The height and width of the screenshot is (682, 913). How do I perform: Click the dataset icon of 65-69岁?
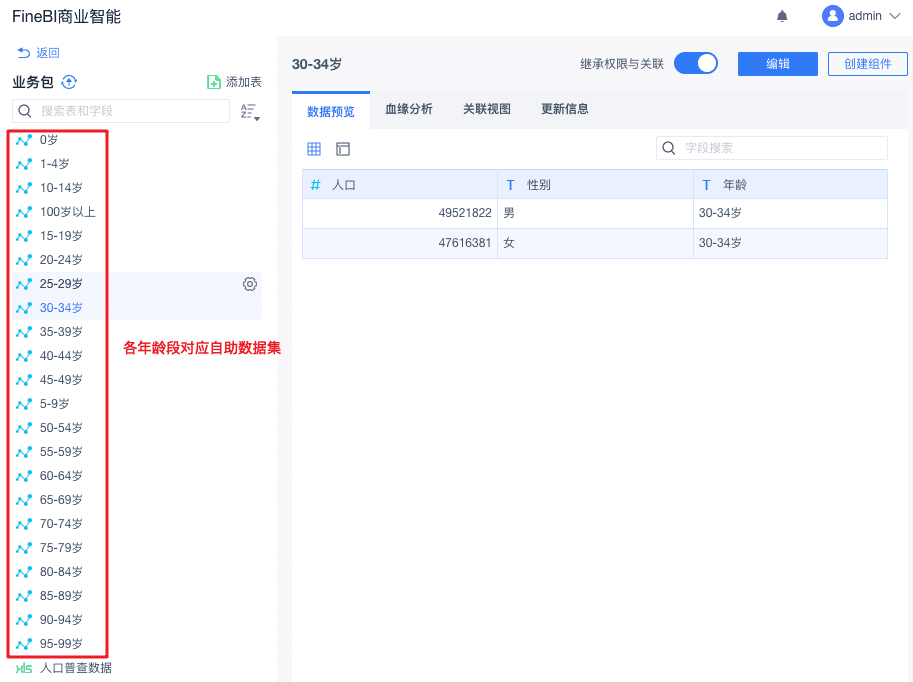(x=24, y=500)
